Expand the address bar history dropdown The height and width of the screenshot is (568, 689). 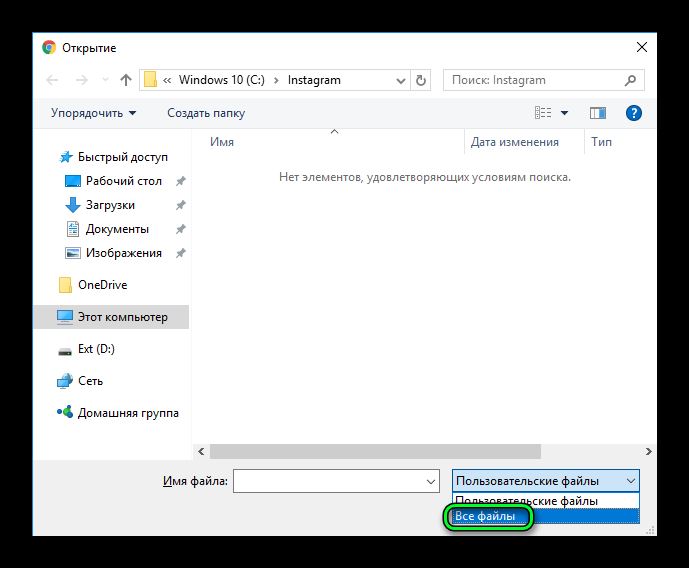pyautogui.click(x=400, y=80)
